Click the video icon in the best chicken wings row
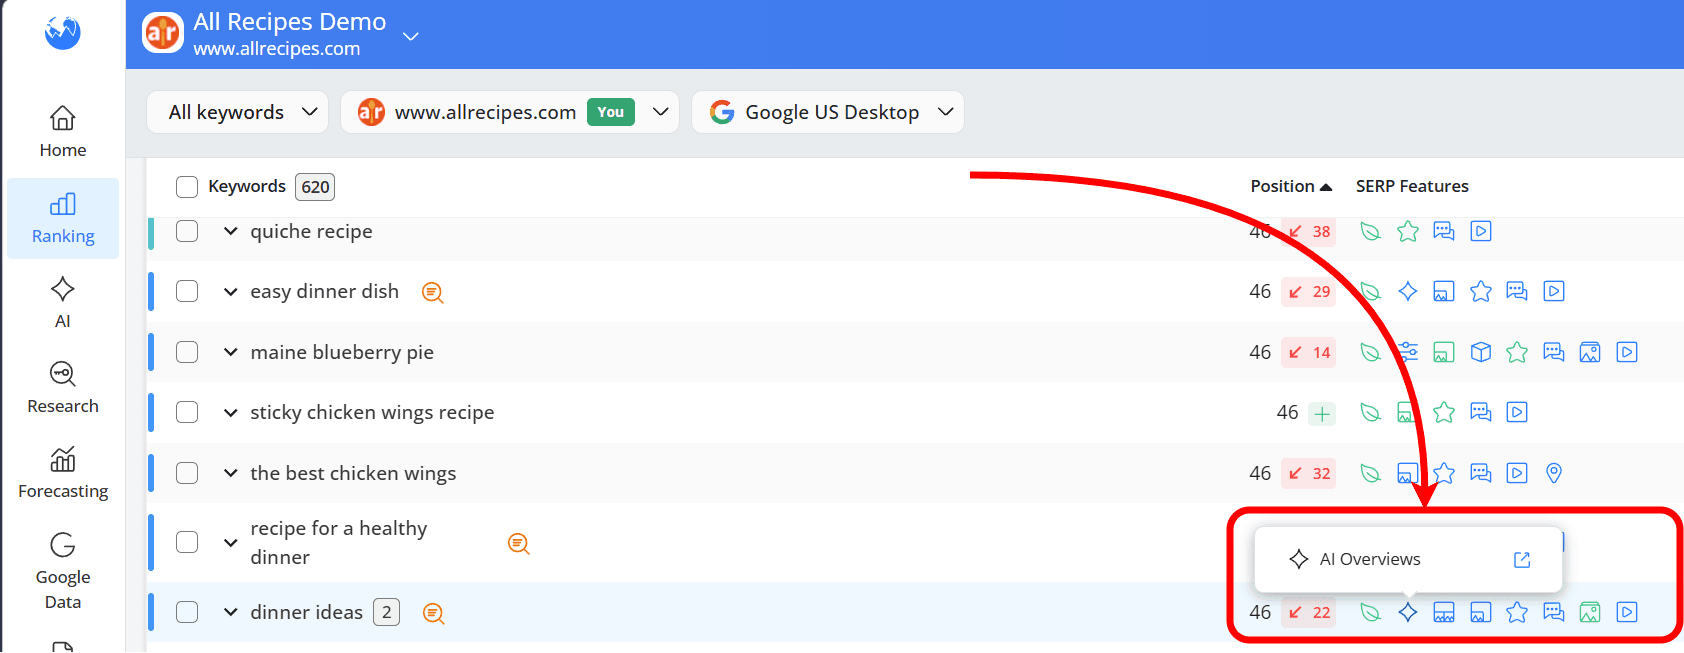1684x653 pixels. click(1517, 473)
